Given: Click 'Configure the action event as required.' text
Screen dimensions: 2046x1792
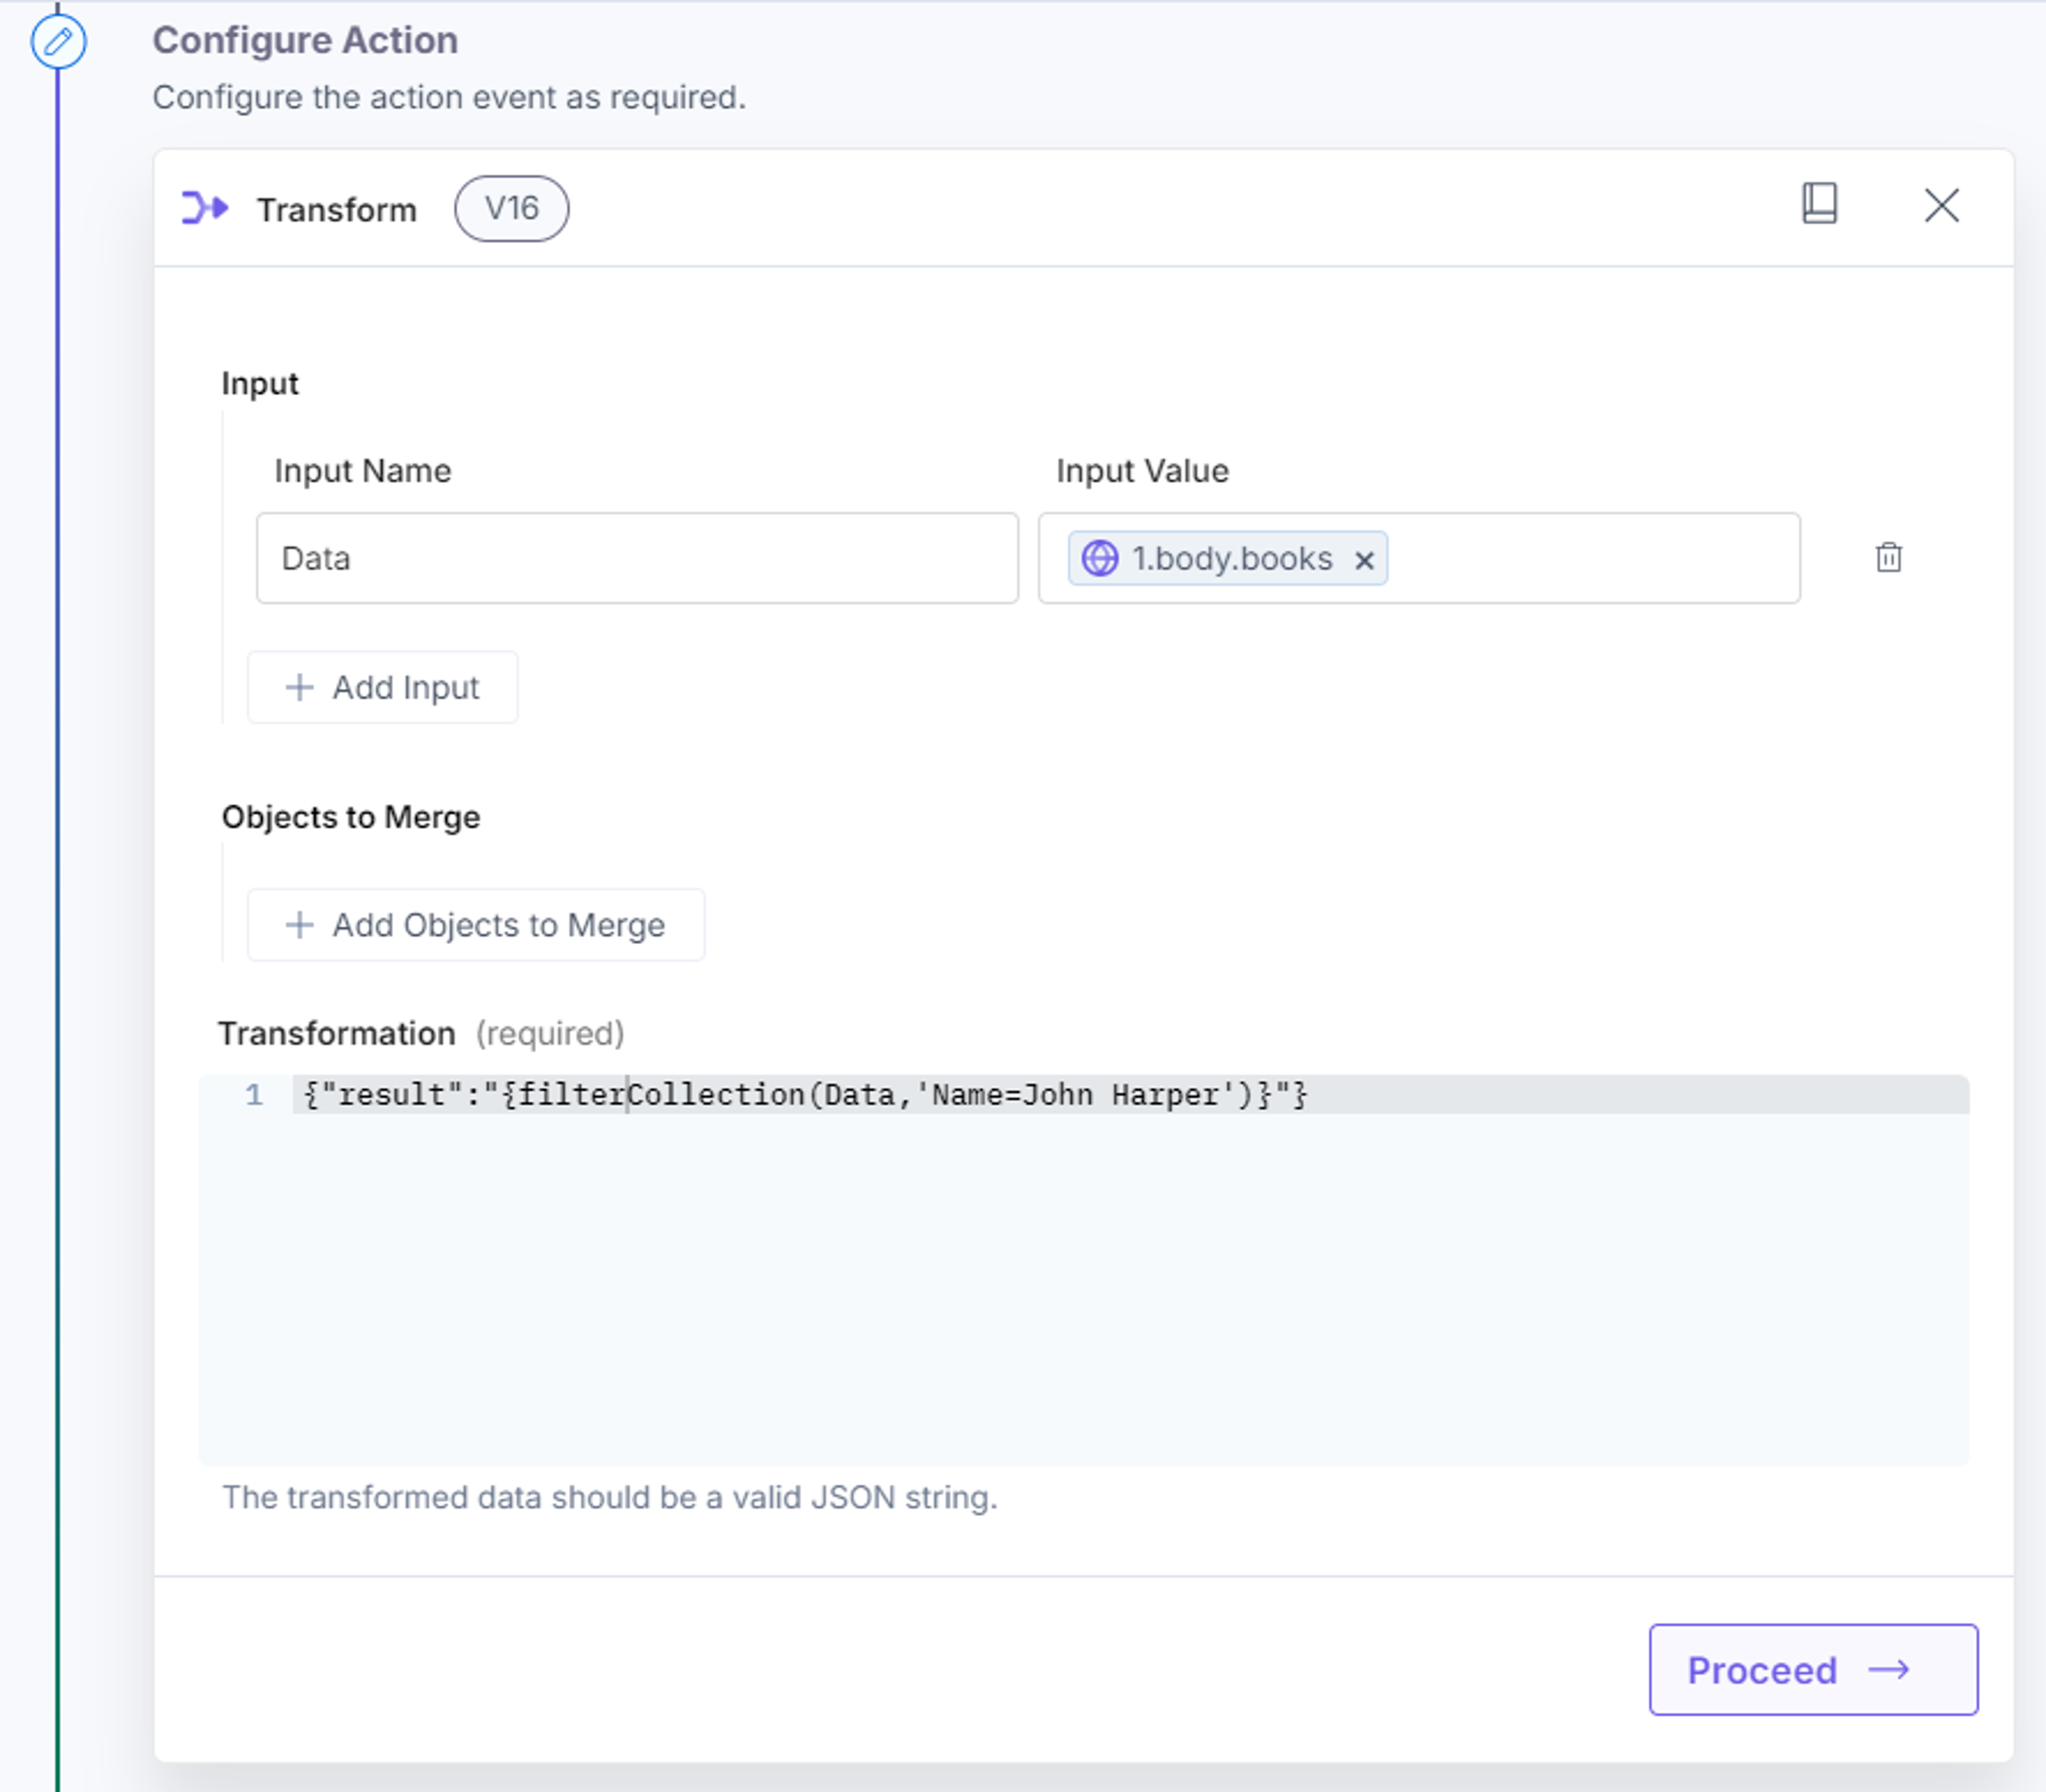Looking at the screenshot, I should (449, 97).
